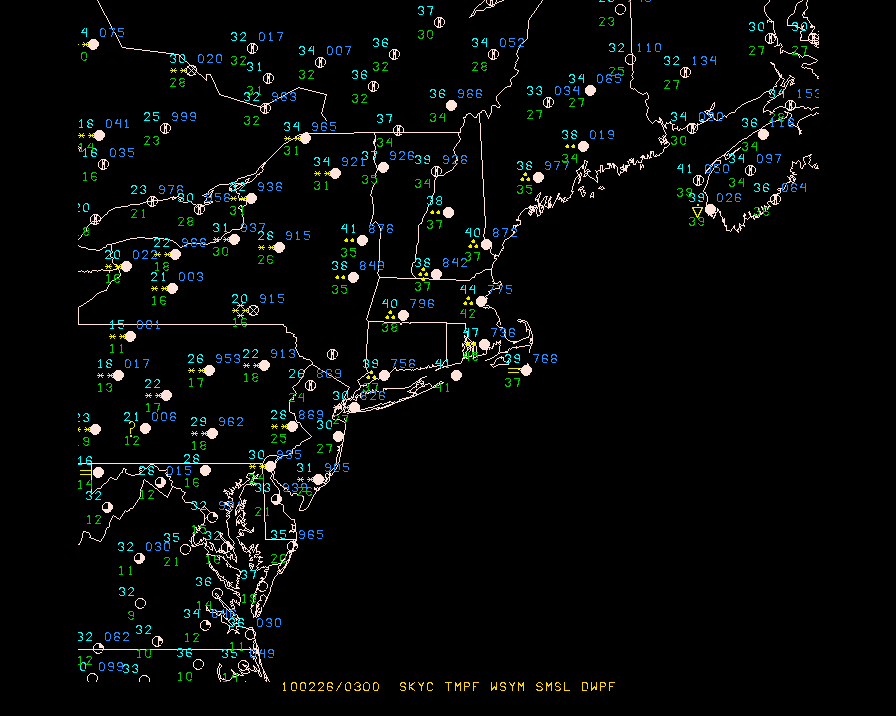
Task: Click the rain symbol below temperature 44
Action: (468, 301)
